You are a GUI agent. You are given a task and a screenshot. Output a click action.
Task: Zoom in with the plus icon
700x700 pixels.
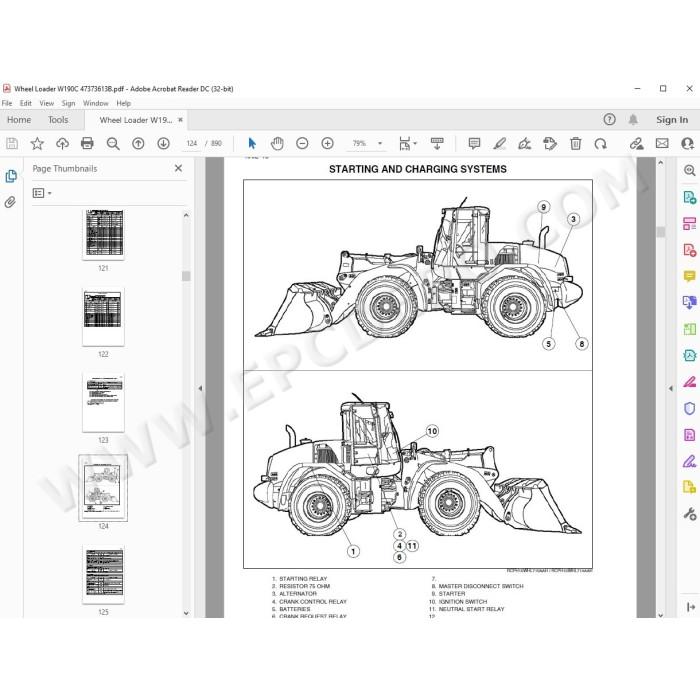pyautogui.click(x=328, y=143)
